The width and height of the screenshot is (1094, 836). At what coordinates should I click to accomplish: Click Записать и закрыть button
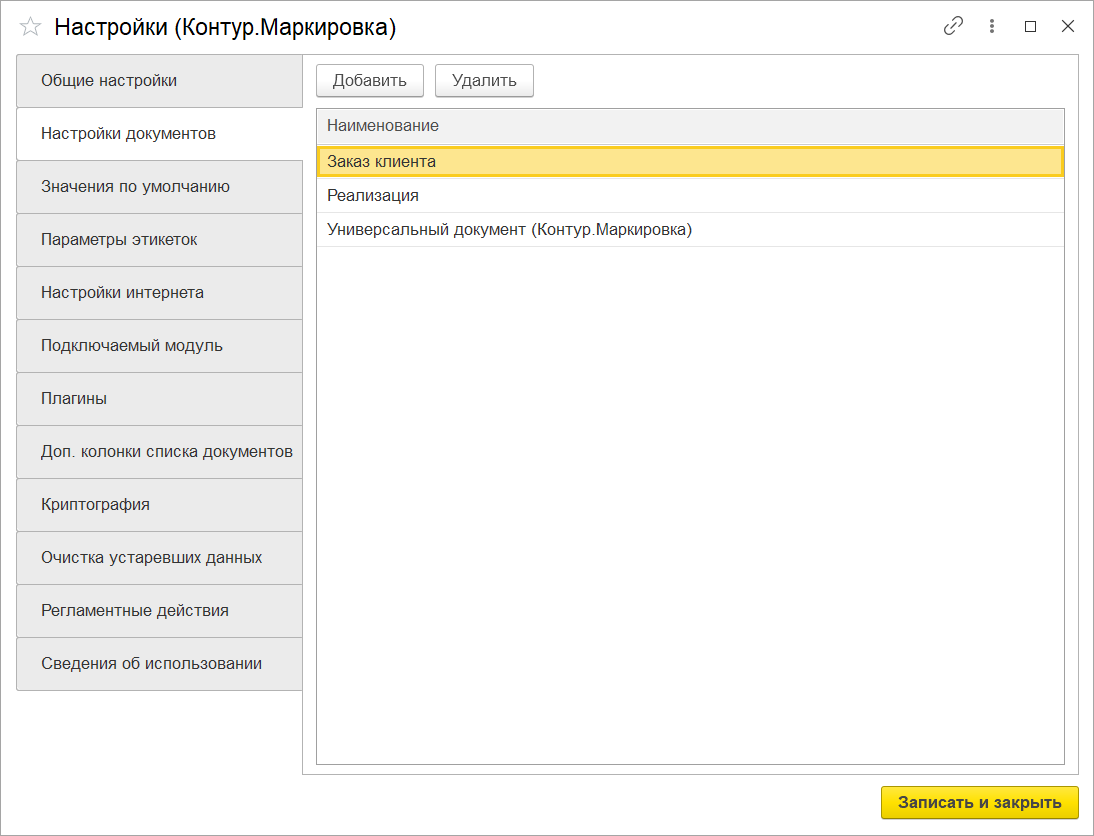(980, 803)
